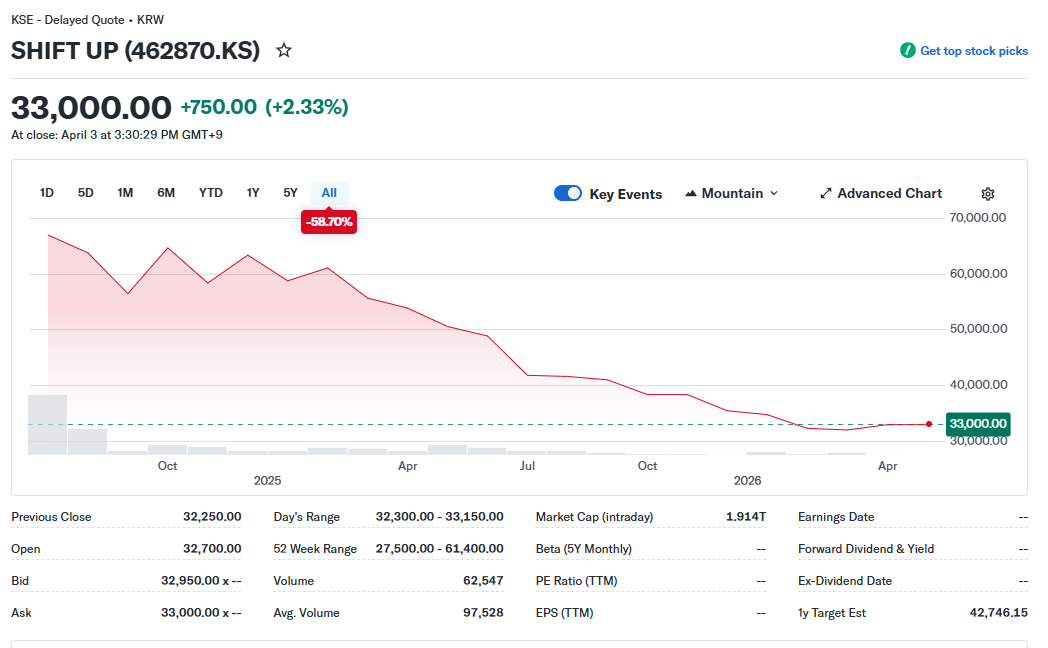Click the SHIFT UP (462870.KS) title
Screen dimensions: 1048x648
[x=136, y=51]
